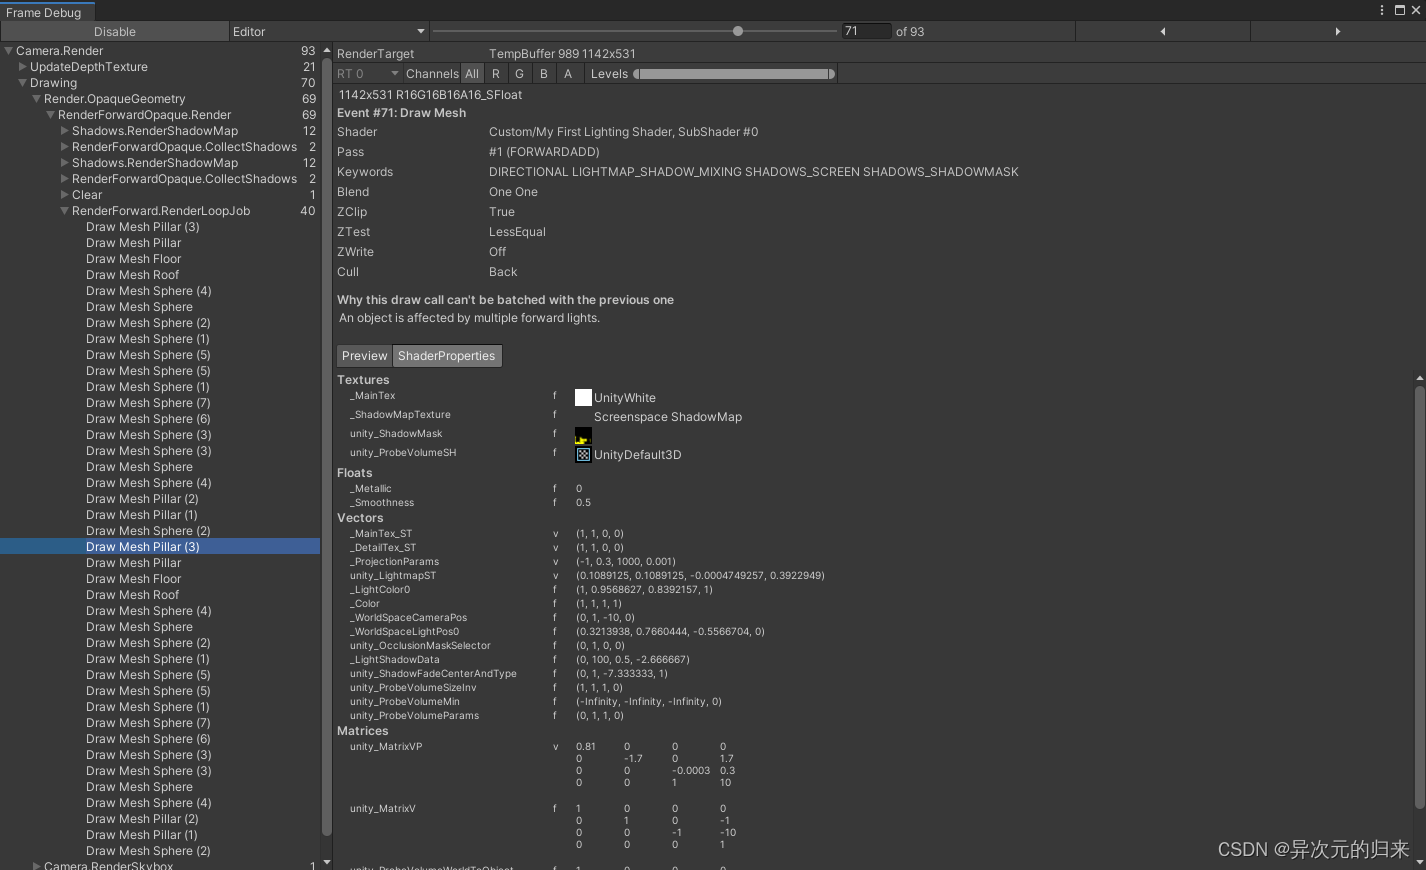Image resolution: width=1426 pixels, height=870 pixels.
Task: Toggle the A channel view
Action: point(568,74)
